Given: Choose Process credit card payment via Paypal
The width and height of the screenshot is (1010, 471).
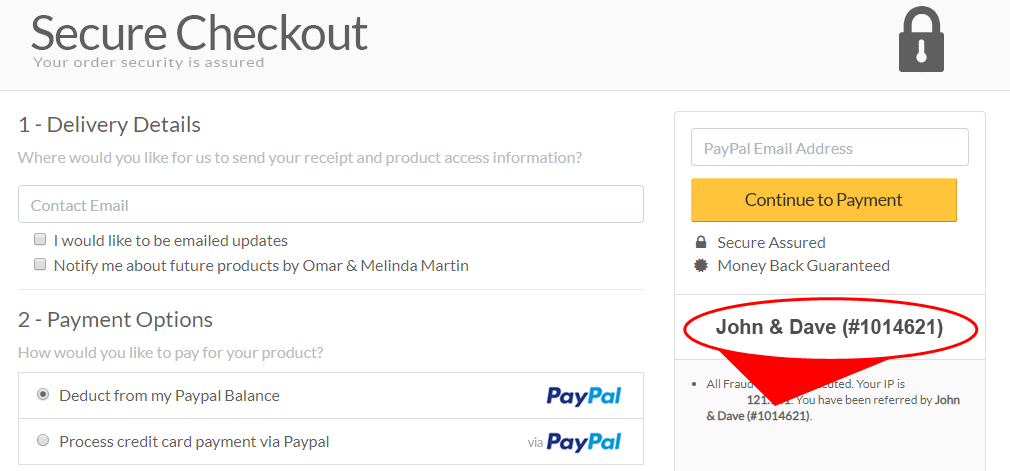Looking at the screenshot, I should [x=43, y=440].
